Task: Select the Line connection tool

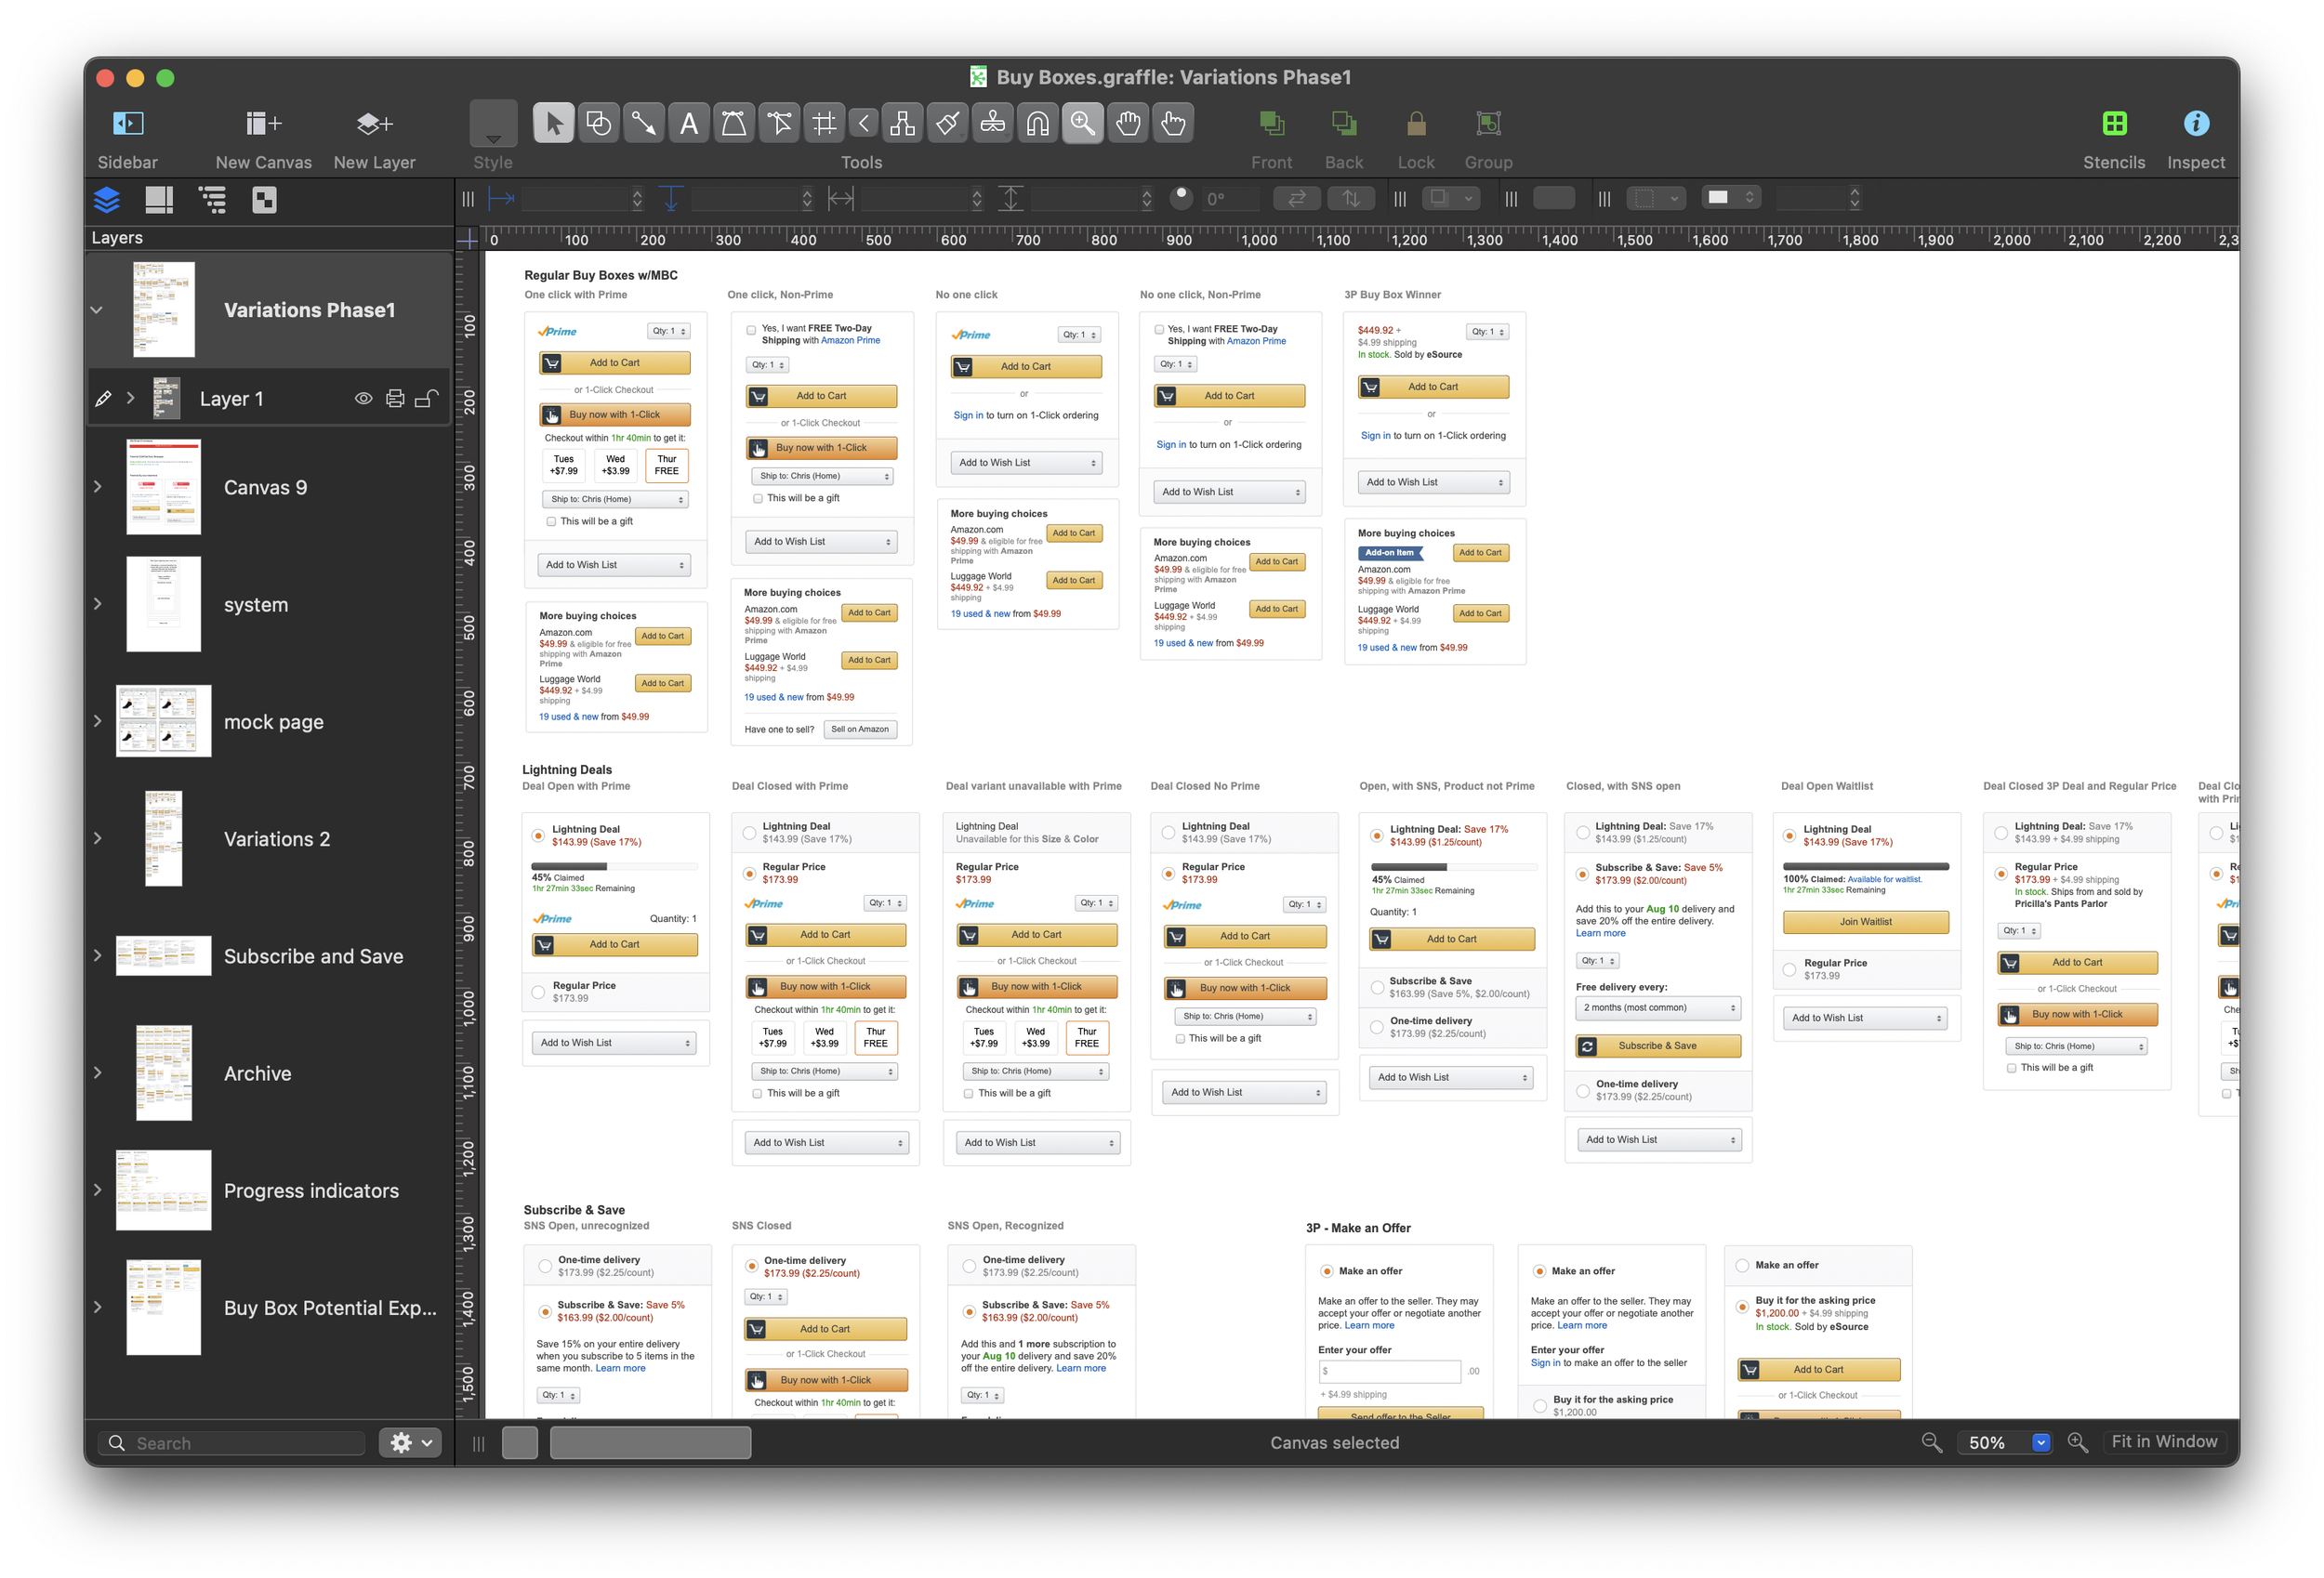Action: pyautogui.click(x=643, y=124)
